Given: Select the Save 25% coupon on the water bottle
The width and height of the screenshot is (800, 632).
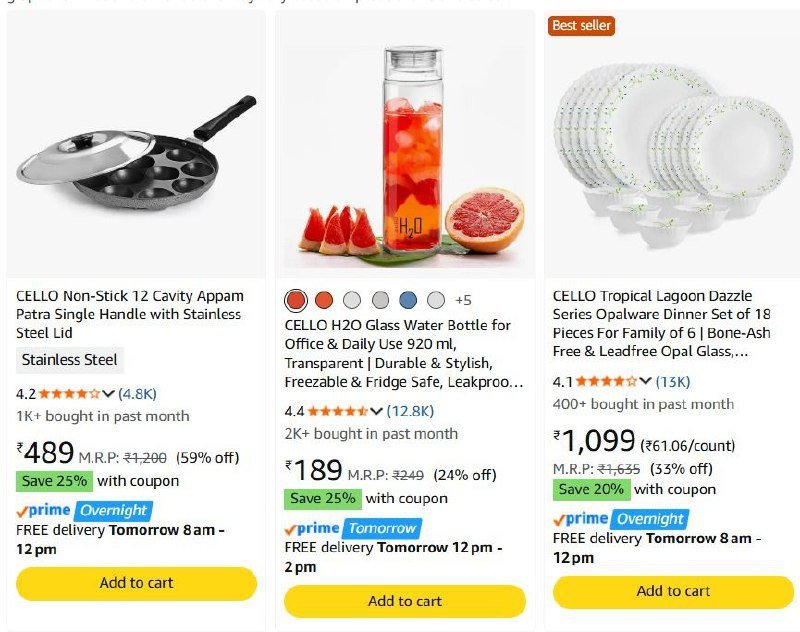Looking at the screenshot, I should (x=324, y=495).
